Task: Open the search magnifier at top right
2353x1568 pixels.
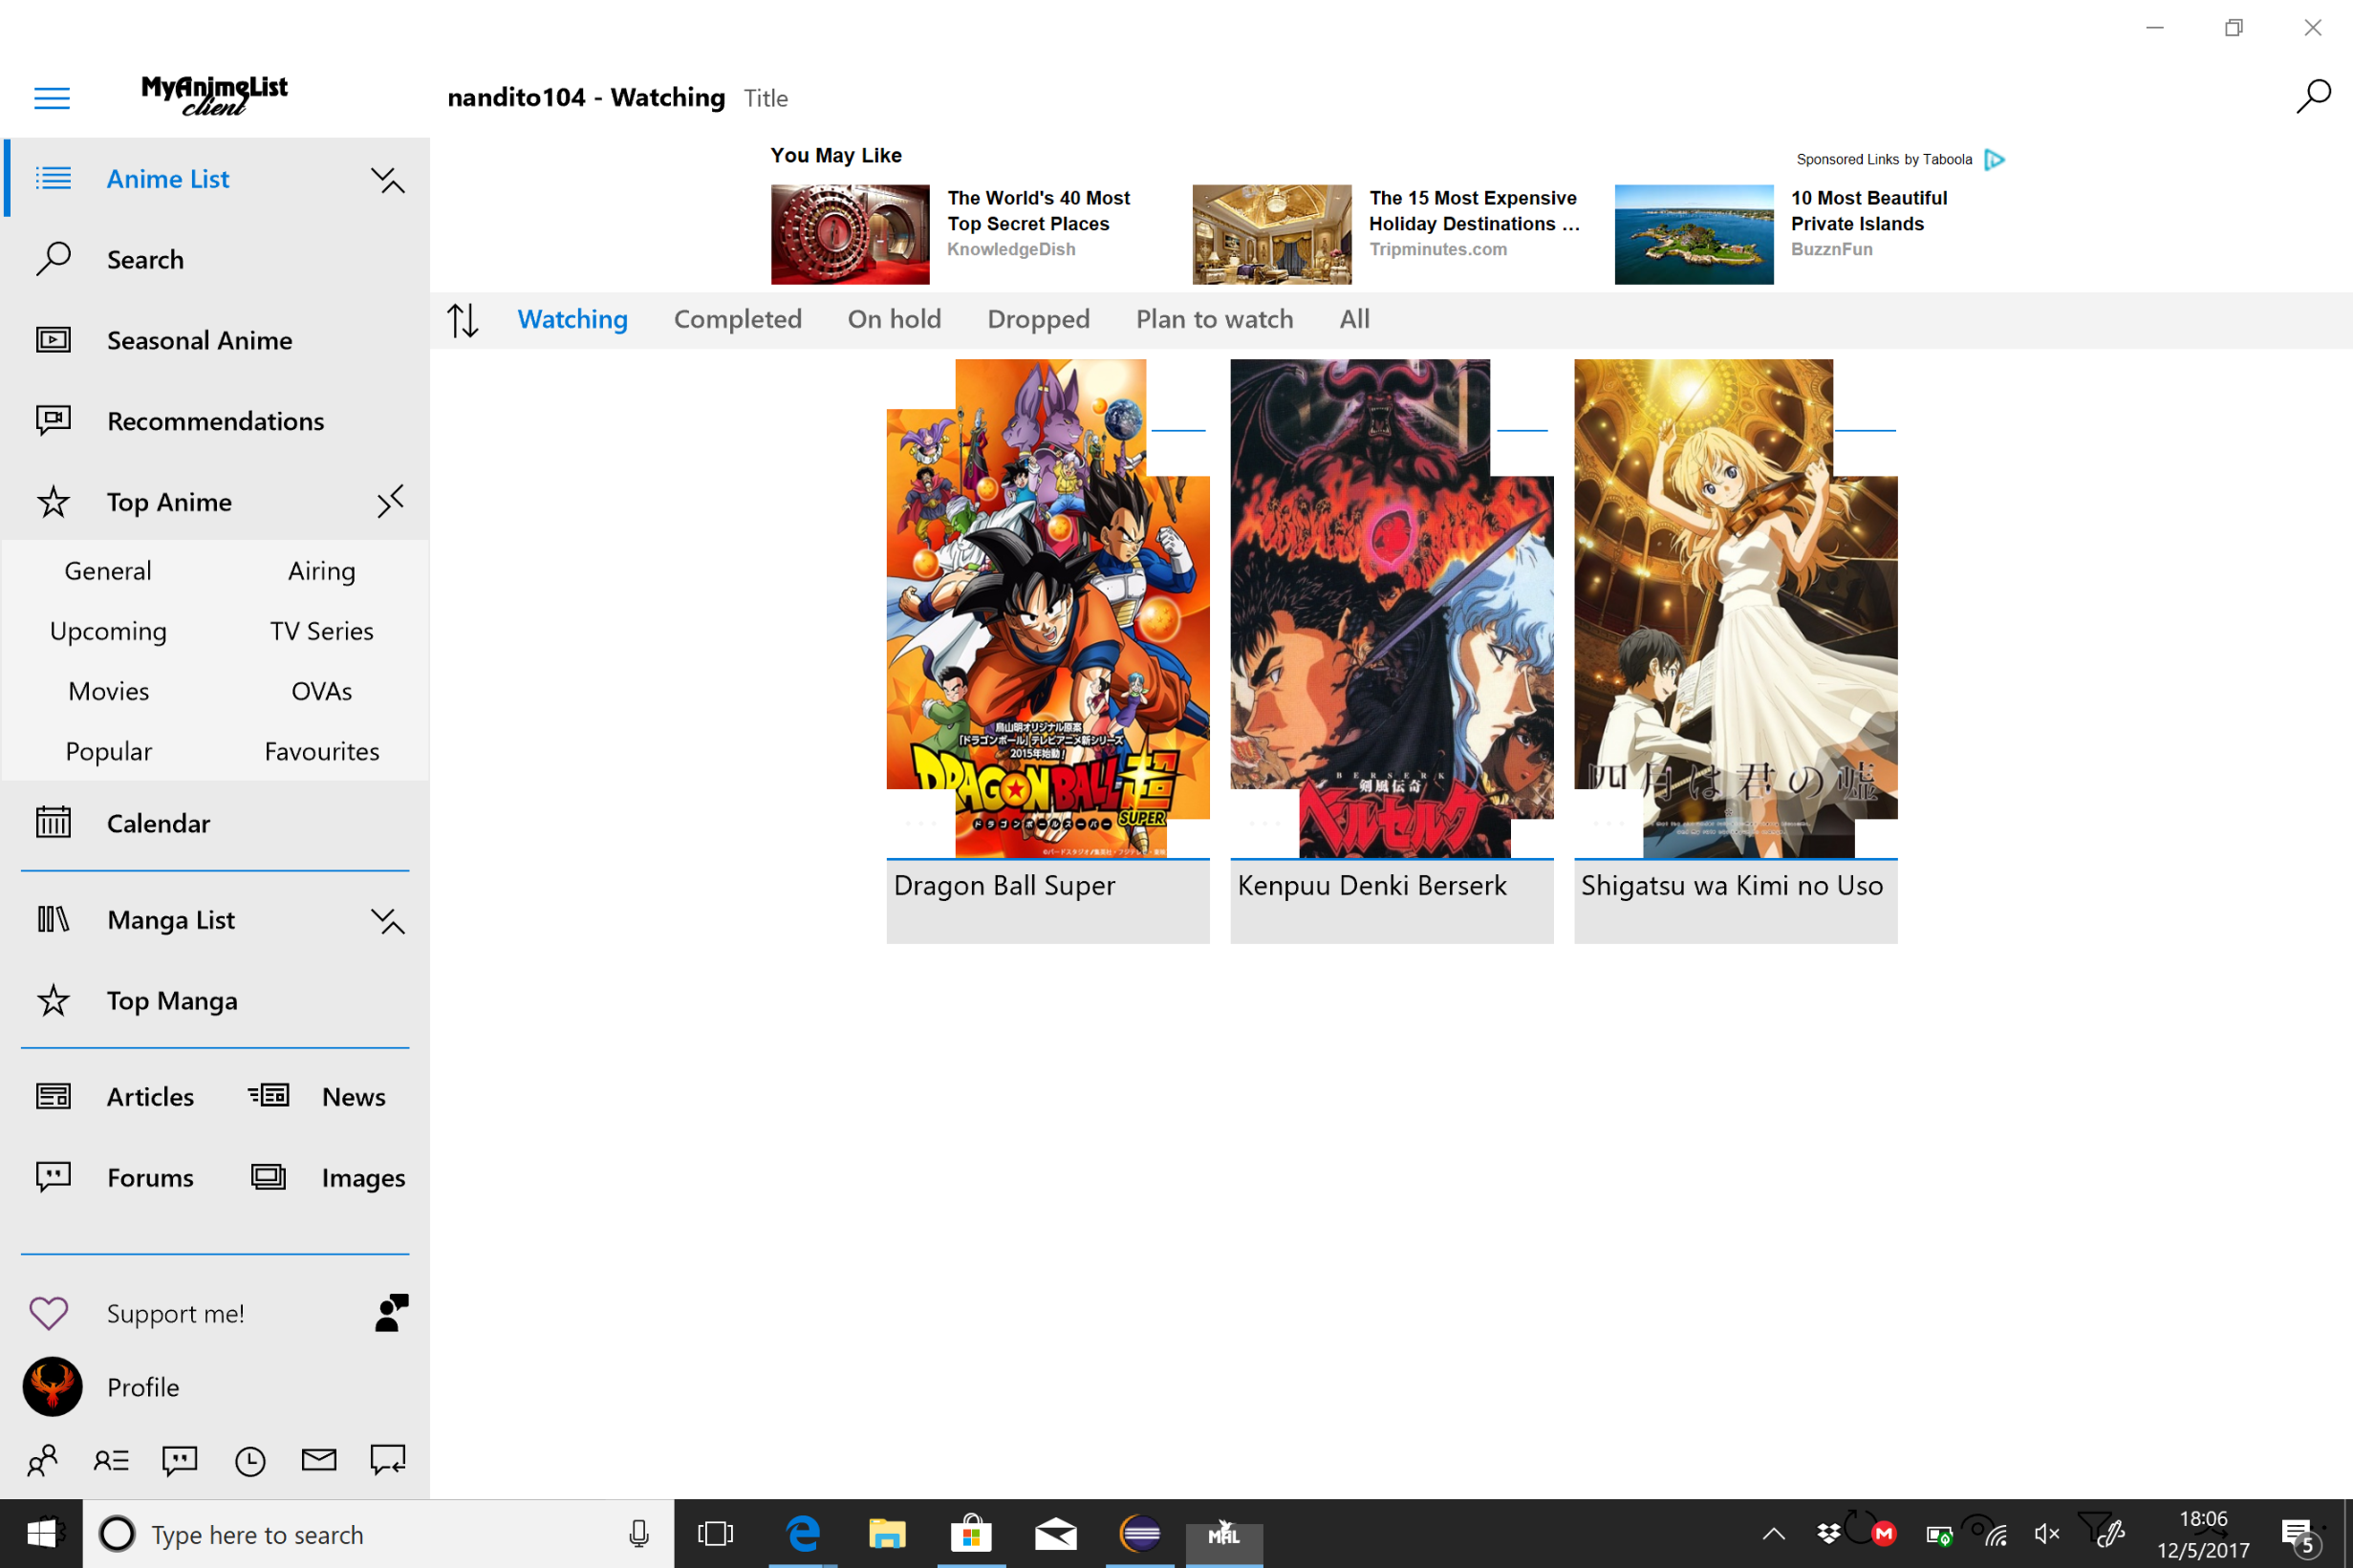Action: pyautogui.click(x=2312, y=97)
